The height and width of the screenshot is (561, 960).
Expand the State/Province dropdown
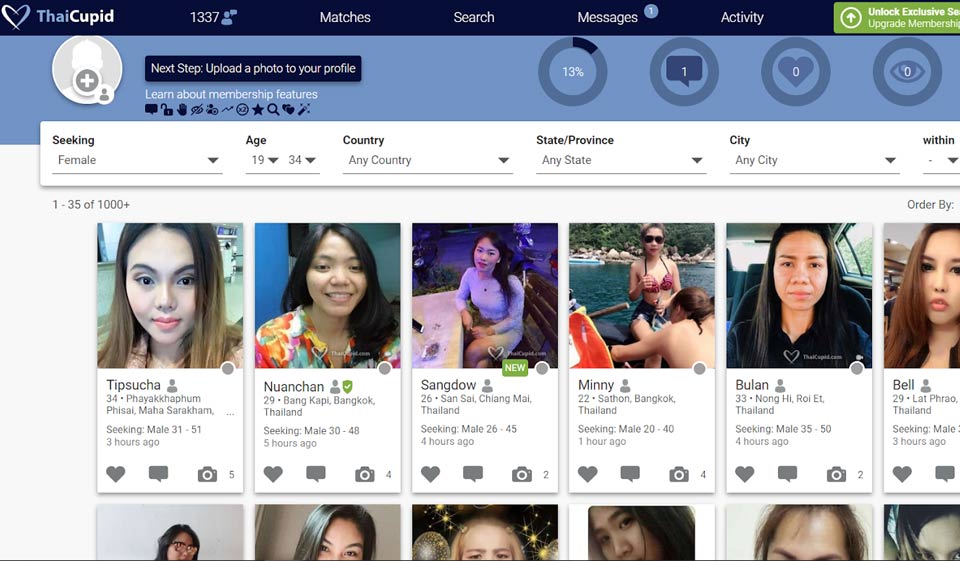point(621,160)
